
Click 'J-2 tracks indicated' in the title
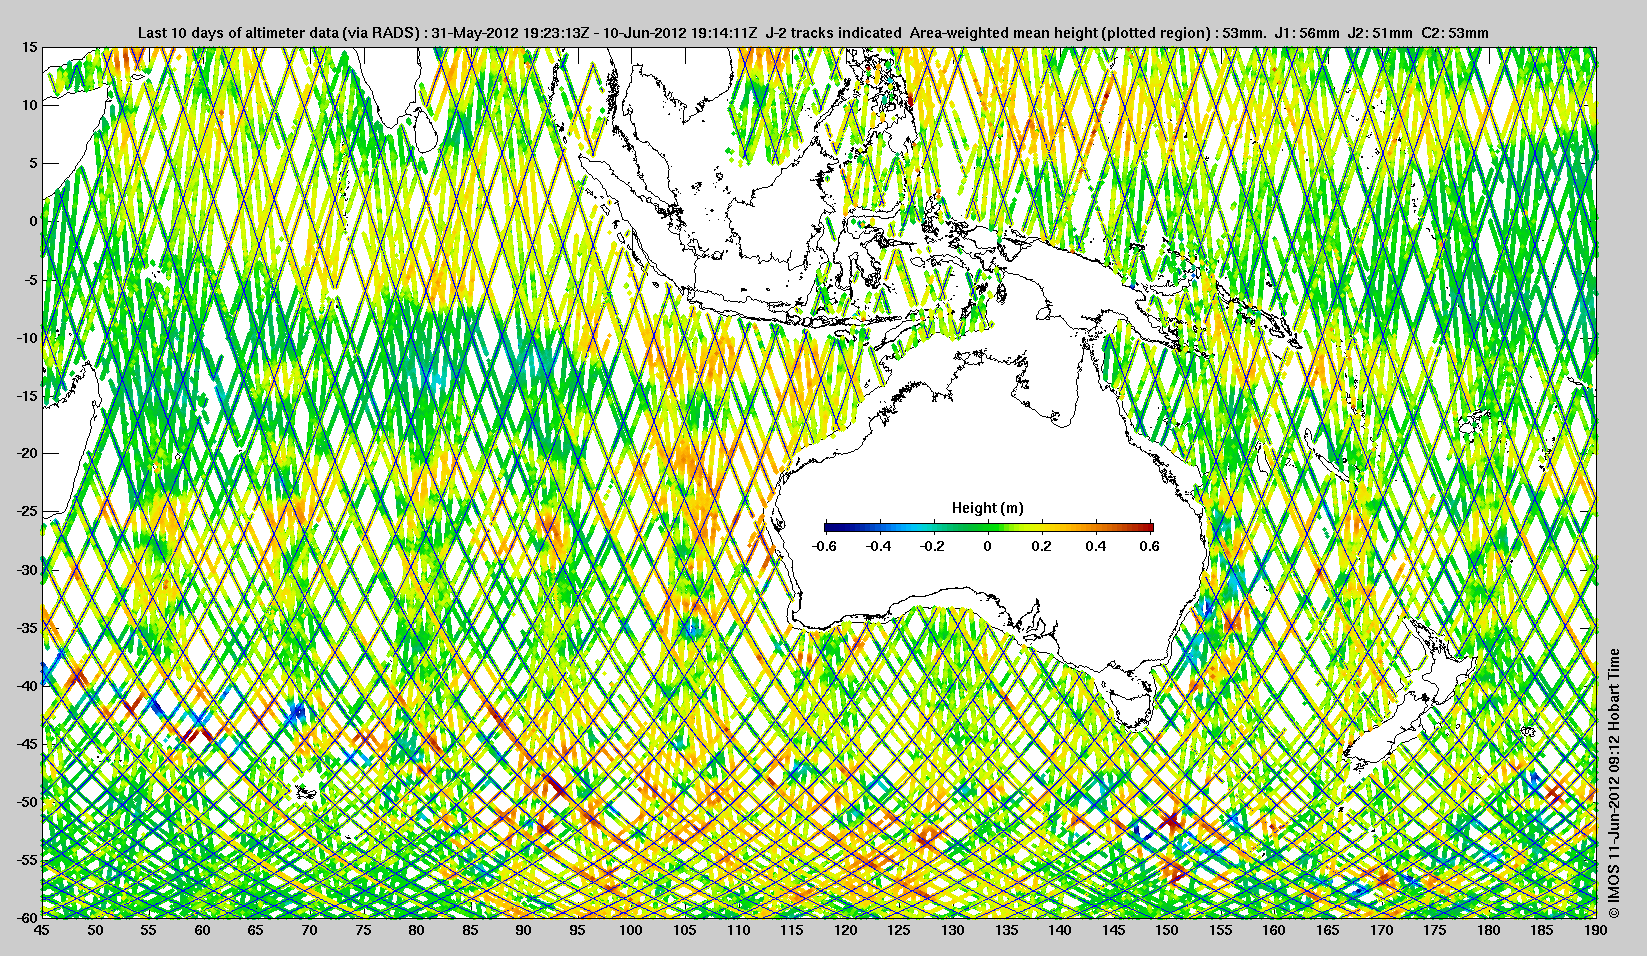coord(833,33)
